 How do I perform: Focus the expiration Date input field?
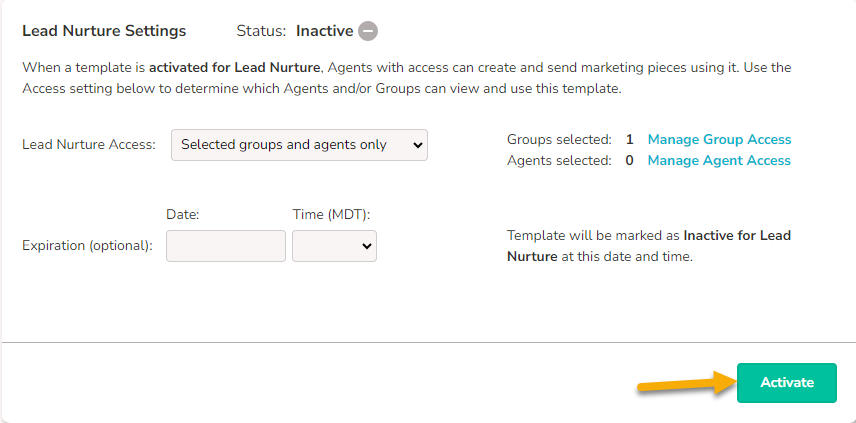pos(225,246)
